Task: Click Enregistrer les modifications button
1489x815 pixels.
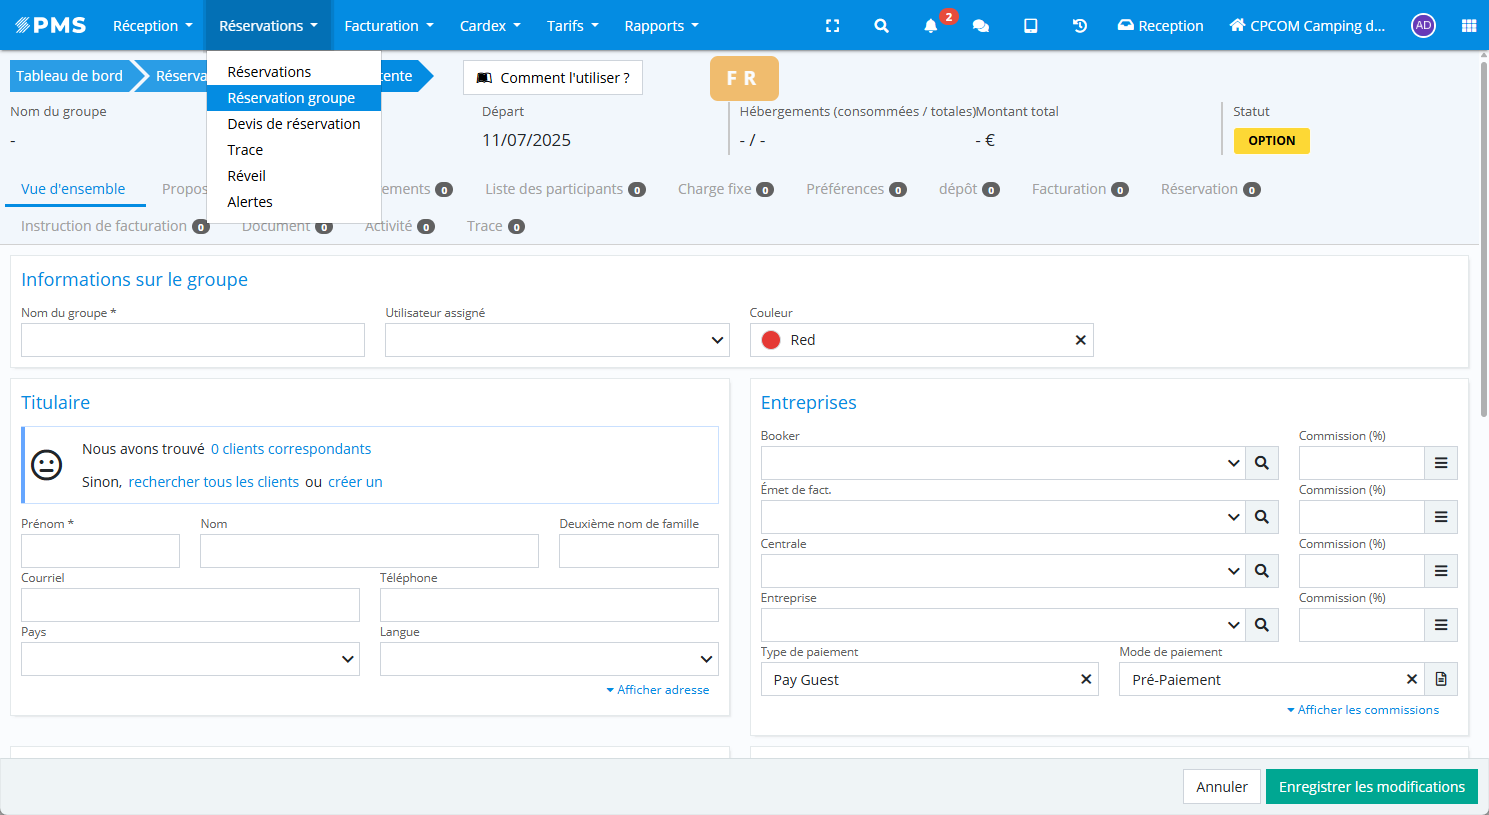Action: pos(1371,787)
